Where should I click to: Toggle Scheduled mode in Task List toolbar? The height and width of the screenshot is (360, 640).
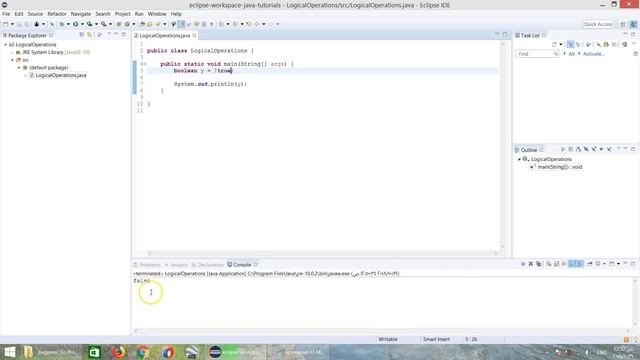578,44
